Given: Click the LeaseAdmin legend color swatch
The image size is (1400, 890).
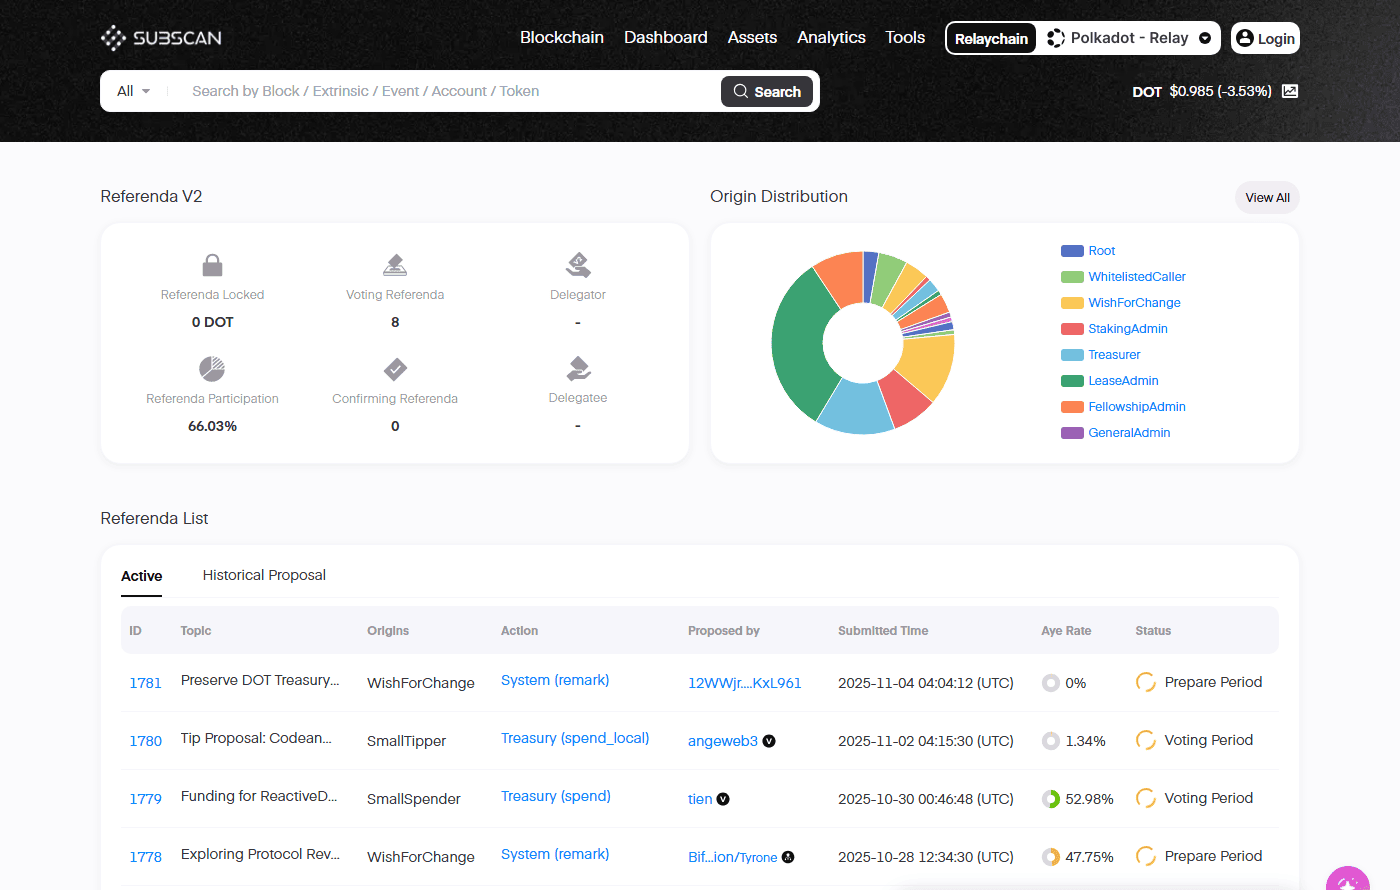Looking at the screenshot, I should pyautogui.click(x=1072, y=381).
